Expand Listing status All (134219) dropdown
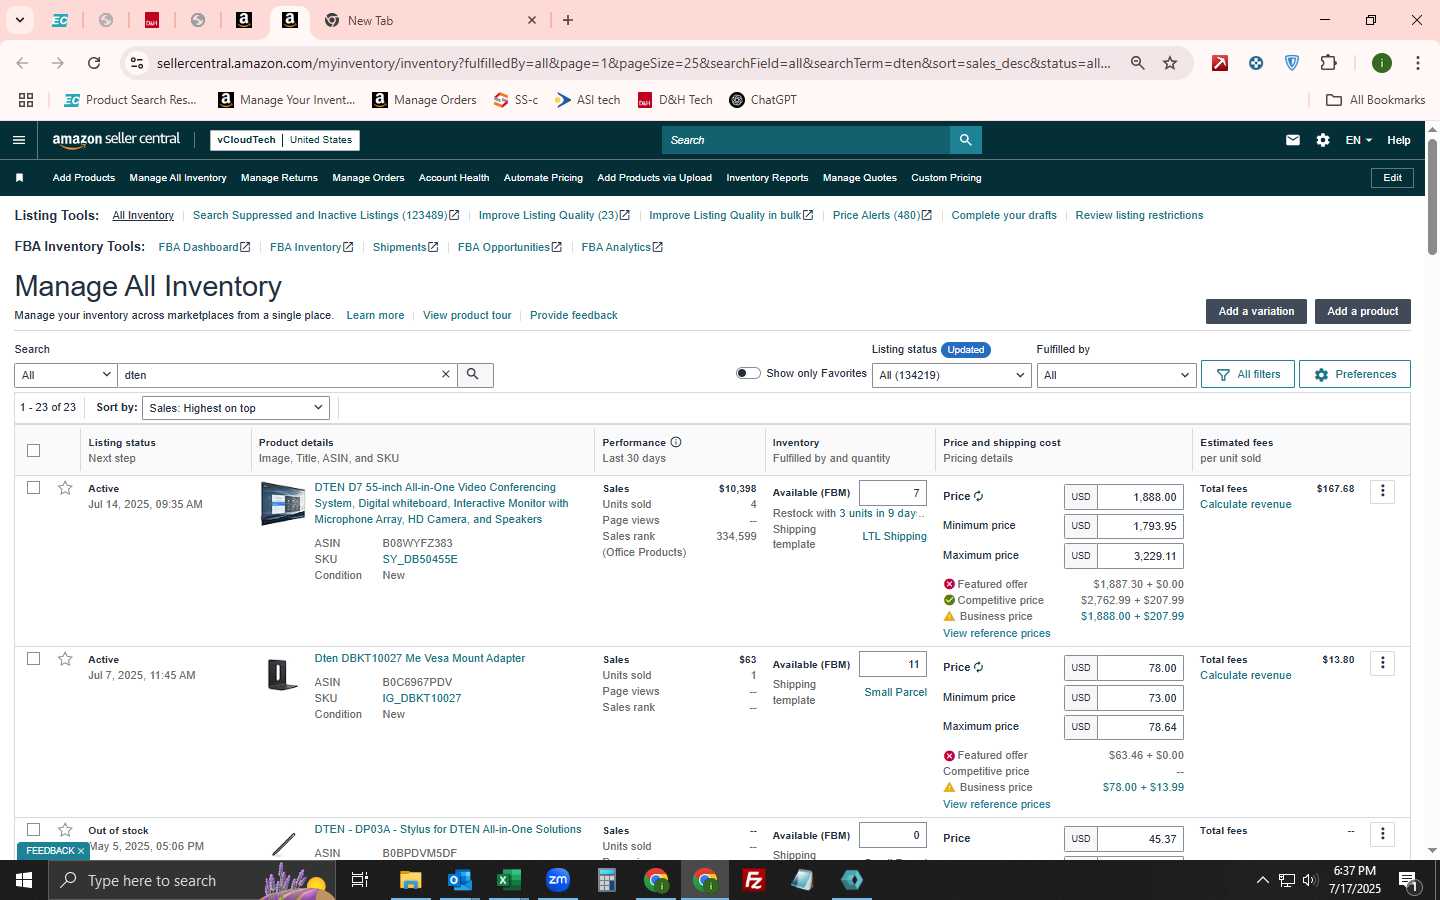Viewport: 1440px width, 900px height. 951,375
